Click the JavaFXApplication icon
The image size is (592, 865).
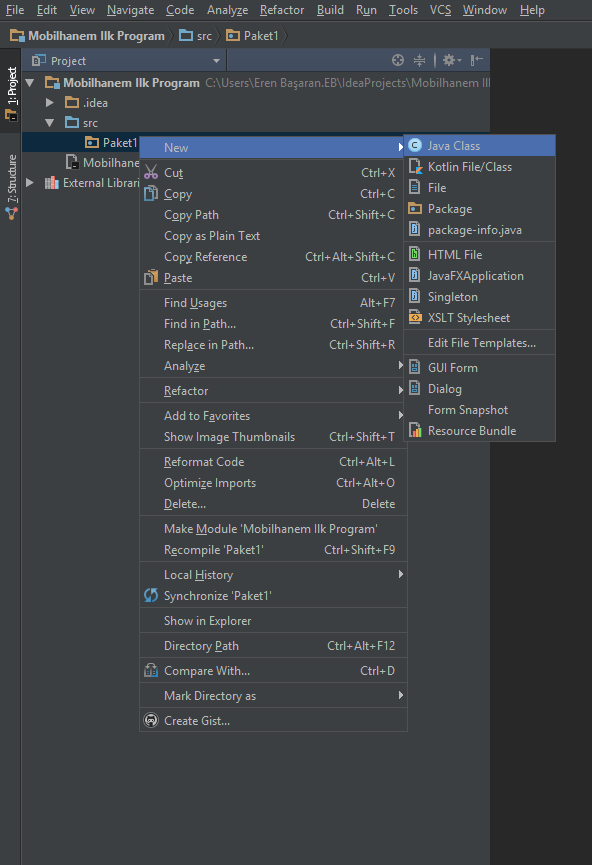click(x=415, y=275)
